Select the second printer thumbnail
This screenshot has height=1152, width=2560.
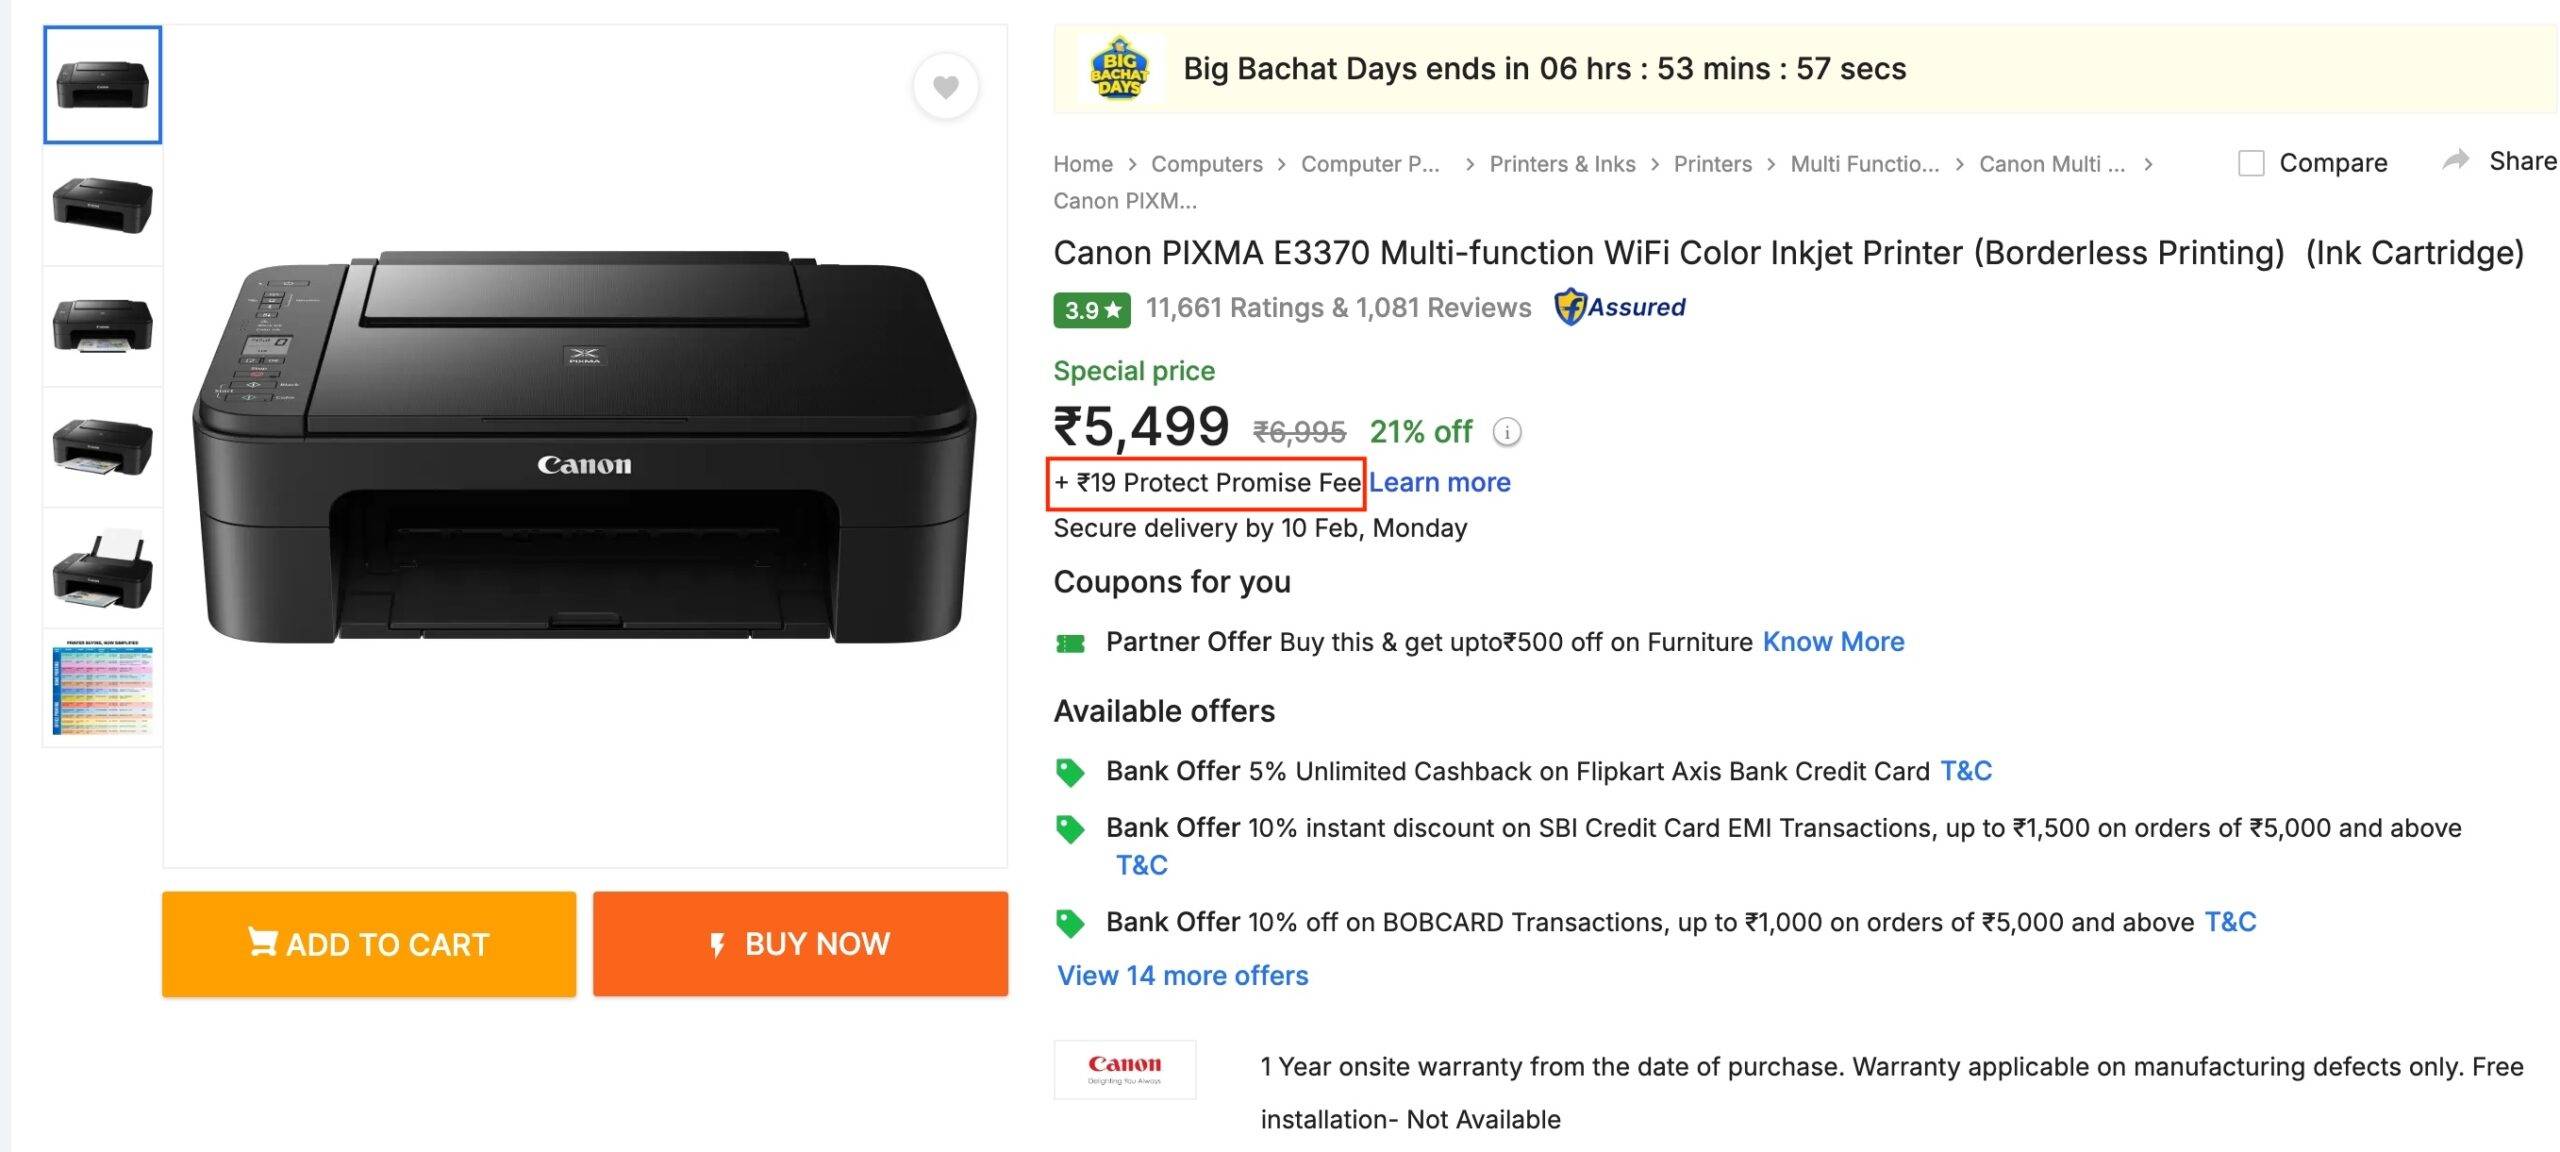point(102,205)
